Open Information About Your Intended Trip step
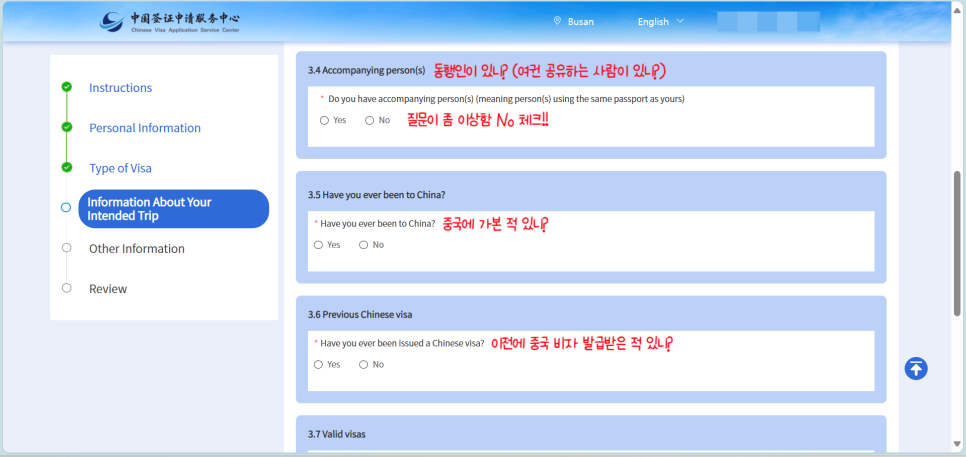Image resolution: width=966 pixels, height=457 pixels. tap(174, 209)
